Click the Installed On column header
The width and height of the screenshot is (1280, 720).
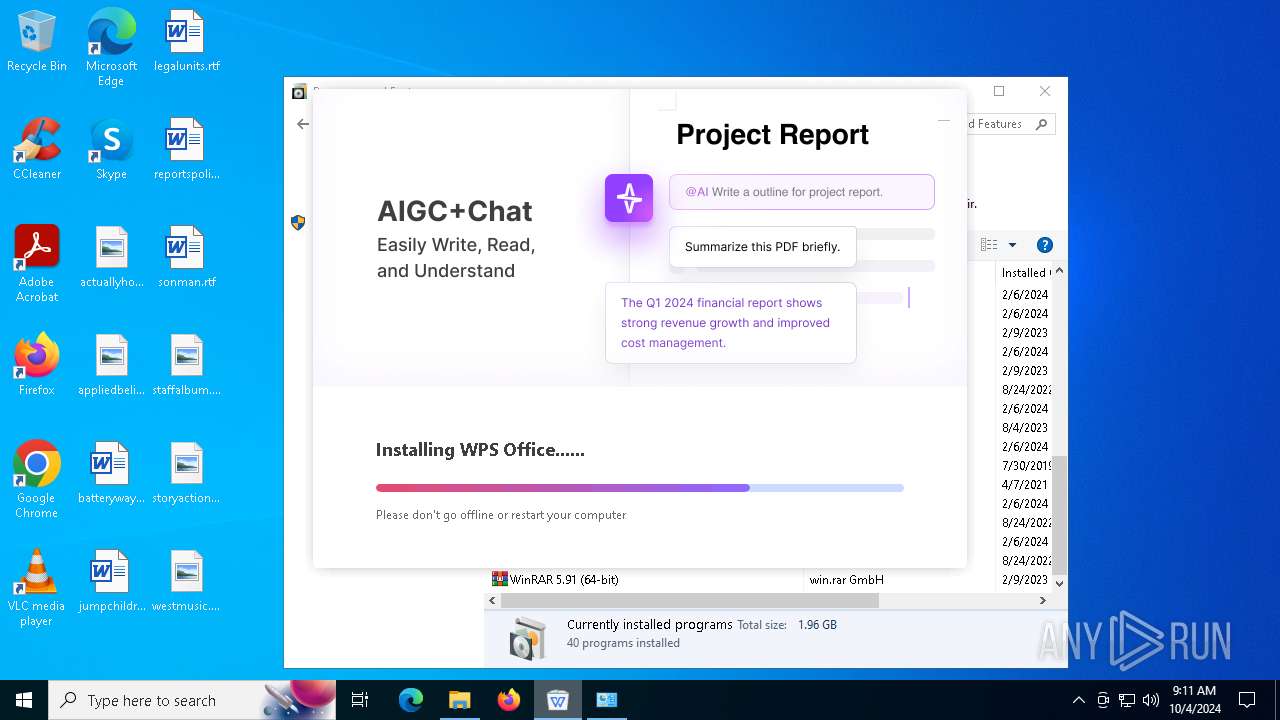pos(1025,272)
